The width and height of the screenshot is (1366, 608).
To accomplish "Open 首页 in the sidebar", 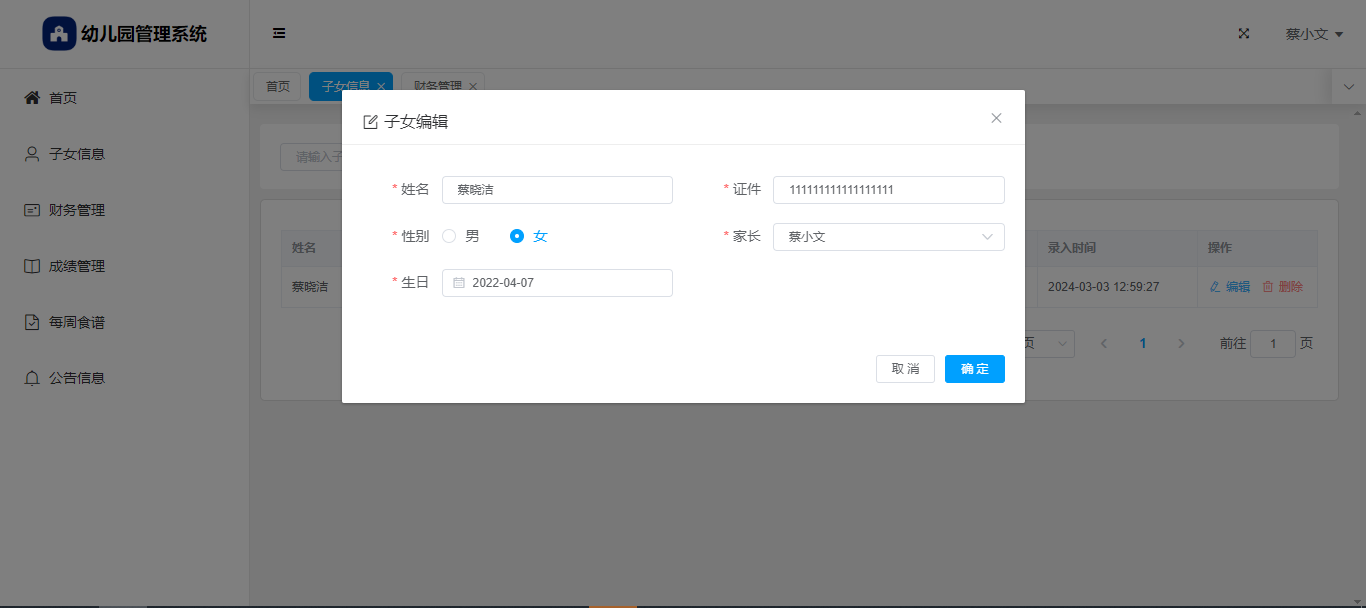I will [x=124, y=98].
